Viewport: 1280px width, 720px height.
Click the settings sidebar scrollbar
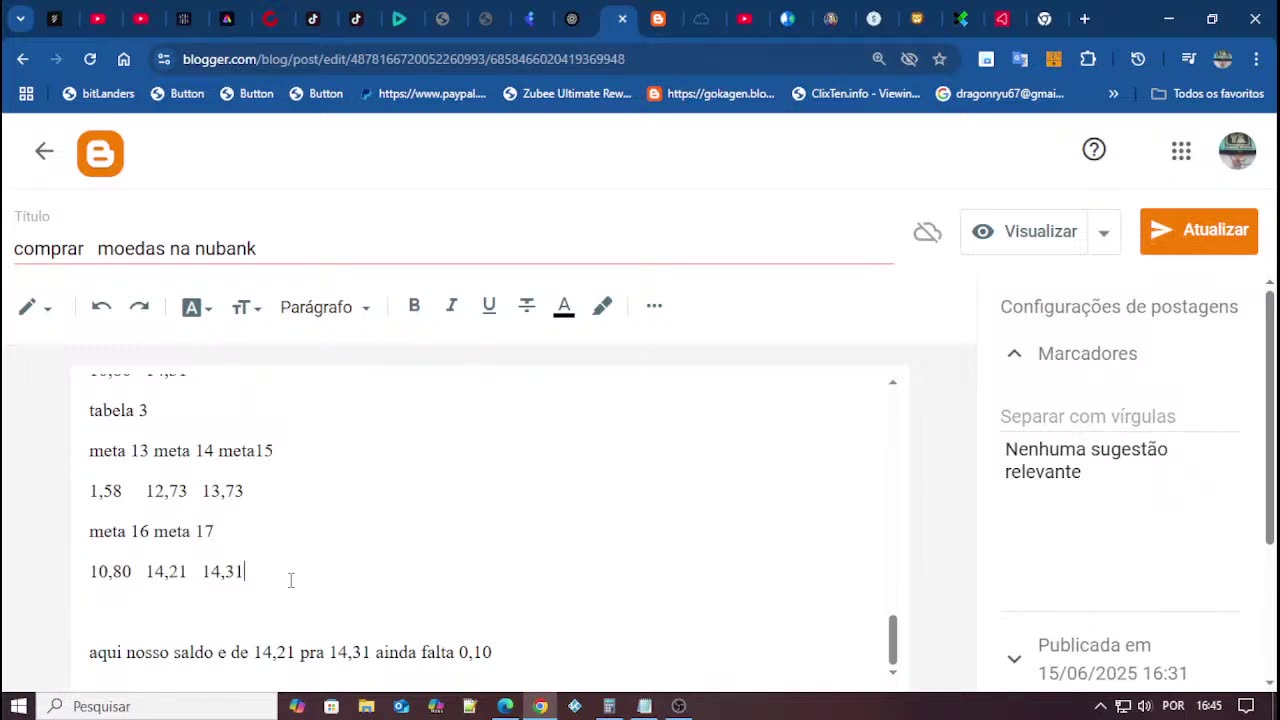click(x=1270, y=418)
